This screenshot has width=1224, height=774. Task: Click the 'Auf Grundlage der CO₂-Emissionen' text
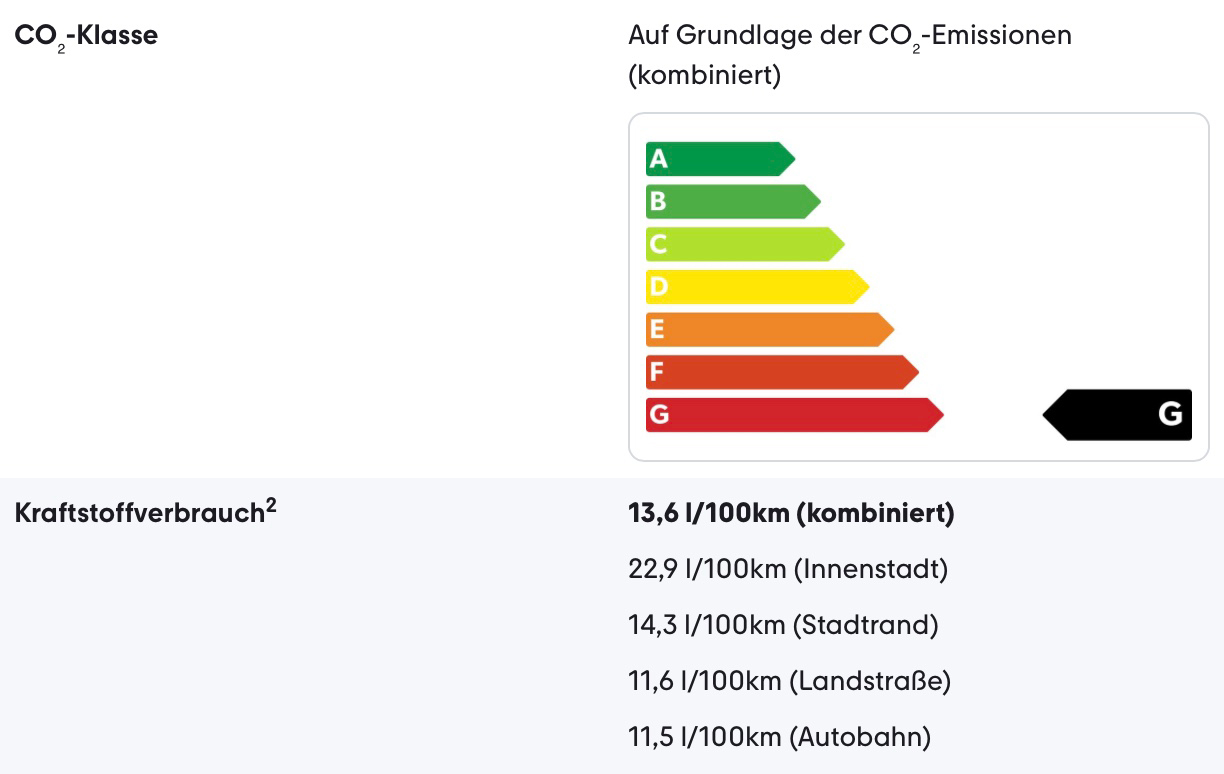849,36
